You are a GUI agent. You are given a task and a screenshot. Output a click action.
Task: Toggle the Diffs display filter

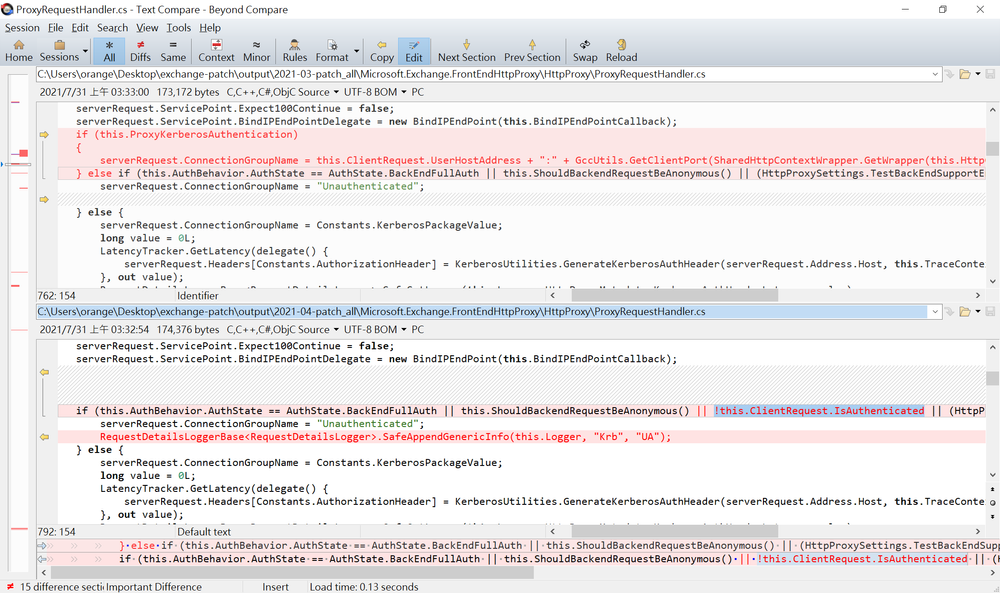[x=140, y=50]
